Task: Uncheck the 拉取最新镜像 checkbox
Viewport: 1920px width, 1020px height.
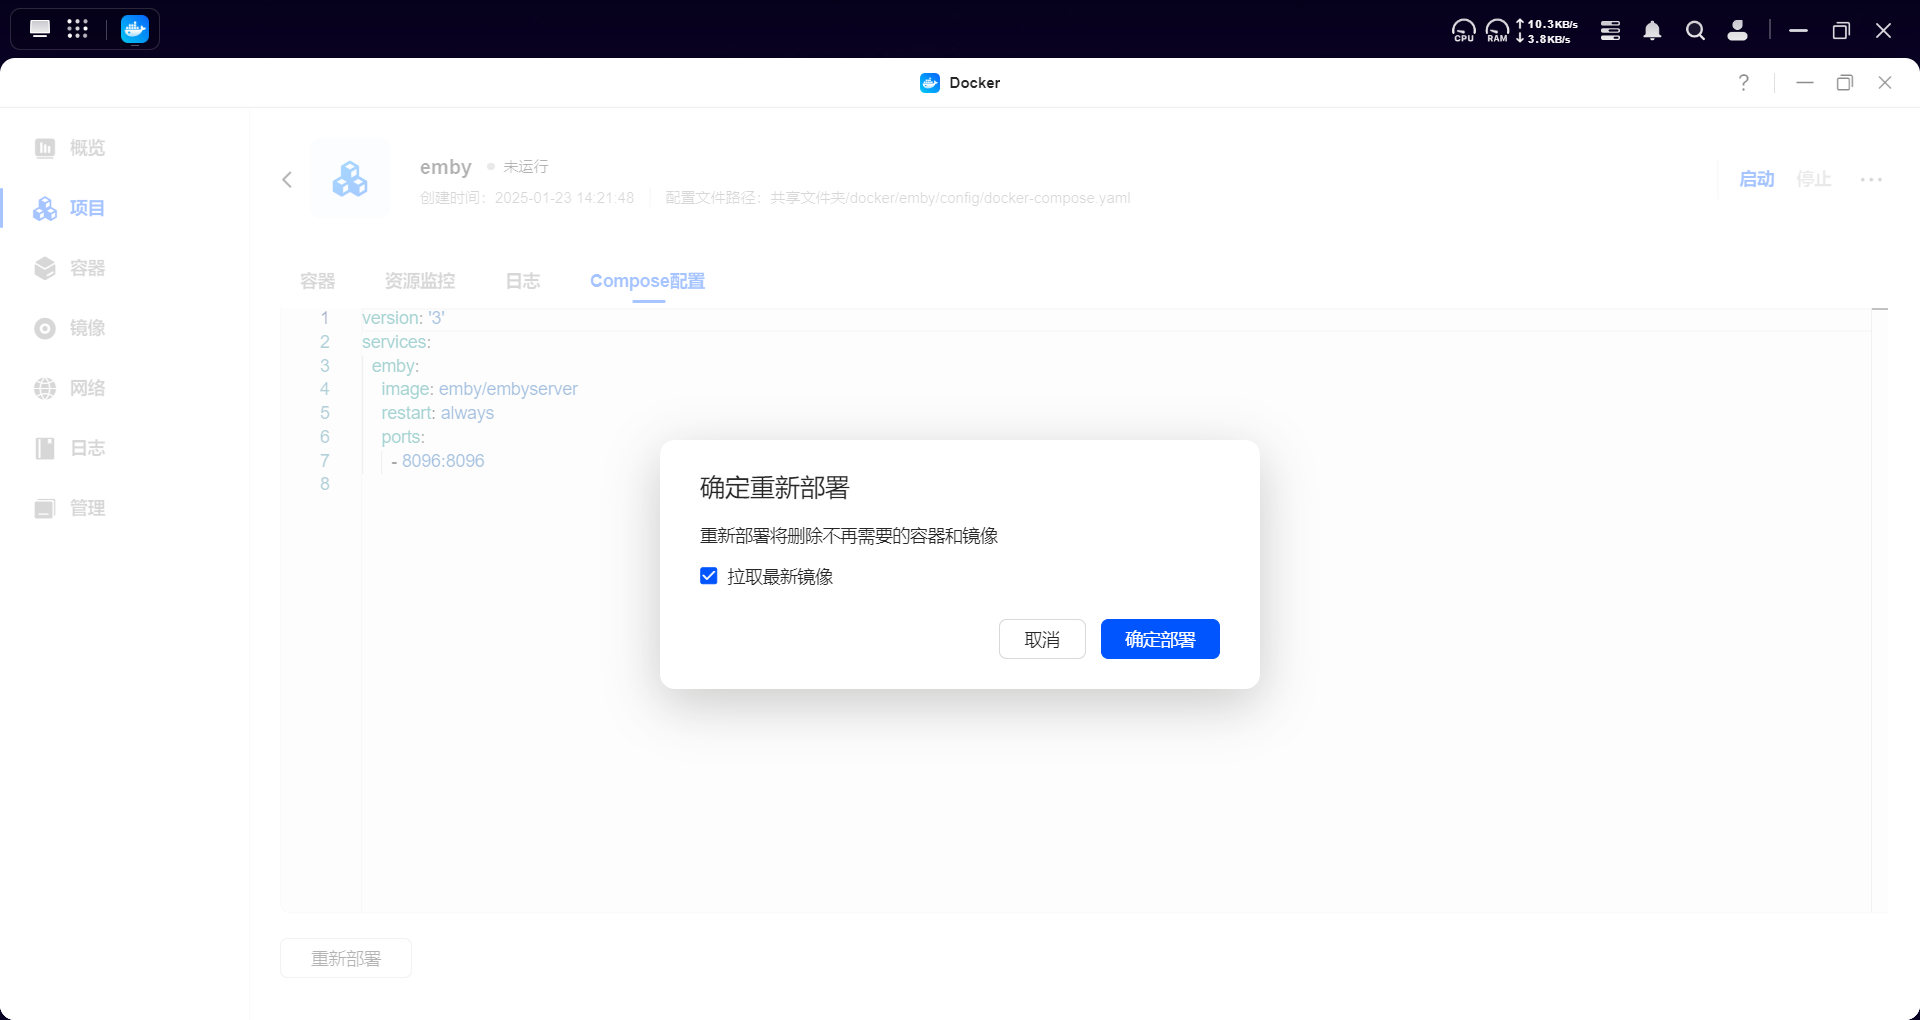Action: (709, 576)
